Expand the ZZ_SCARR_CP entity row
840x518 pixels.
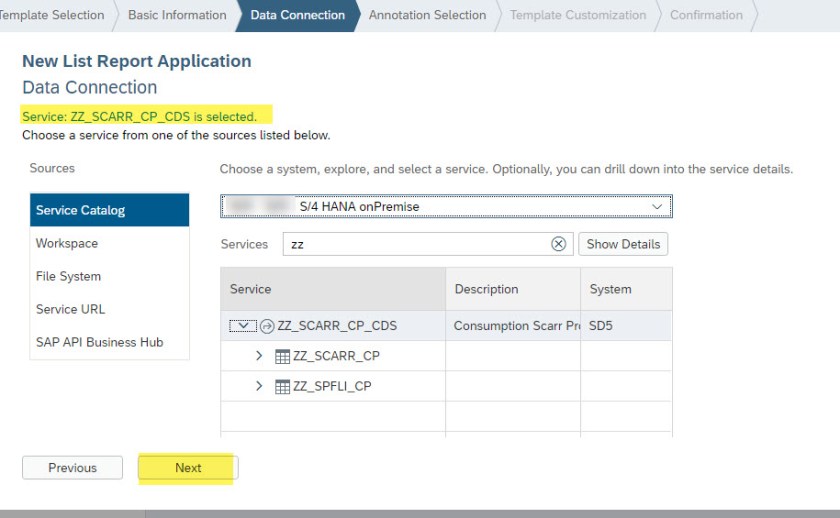[259, 356]
